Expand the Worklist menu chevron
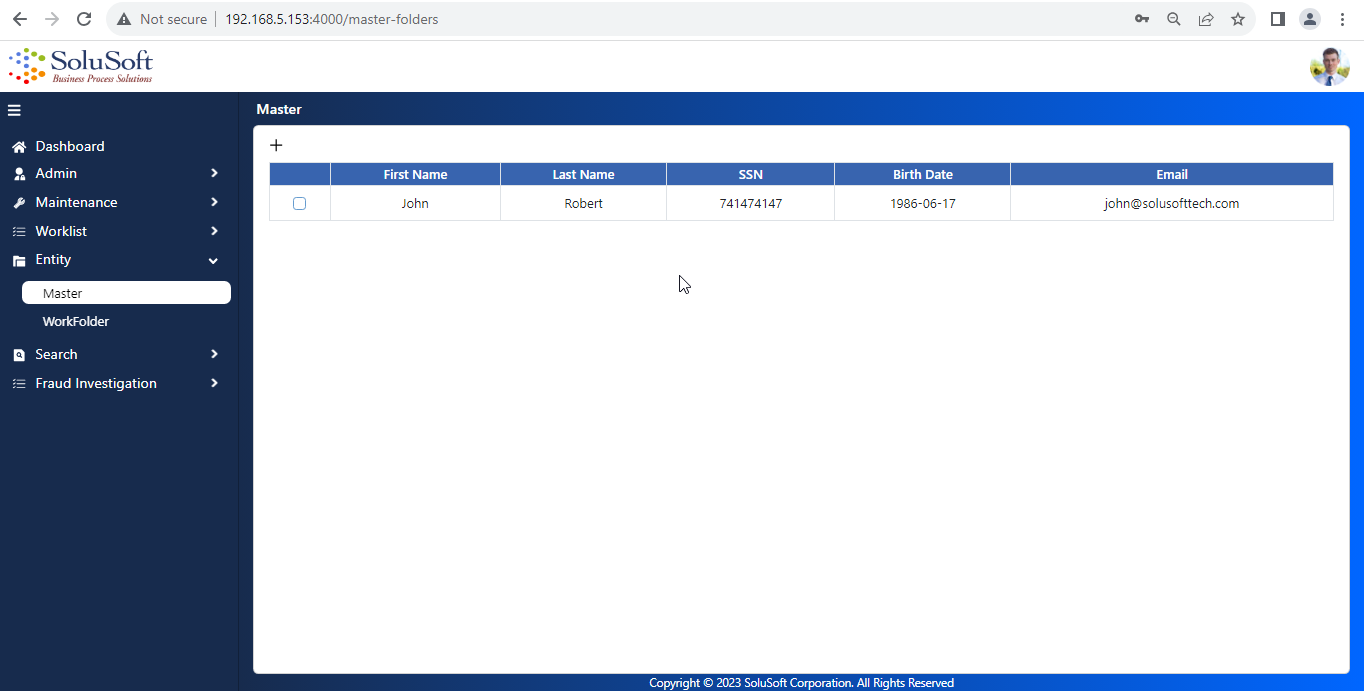 click(214, 231)
